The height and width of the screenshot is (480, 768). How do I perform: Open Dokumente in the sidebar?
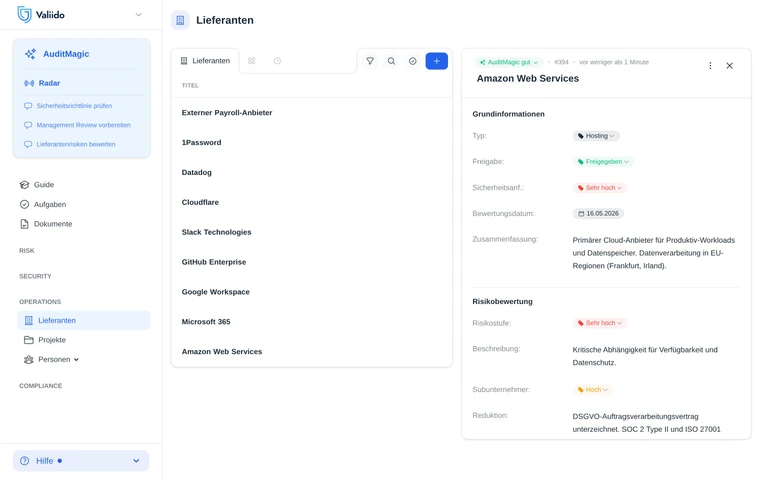52,224
